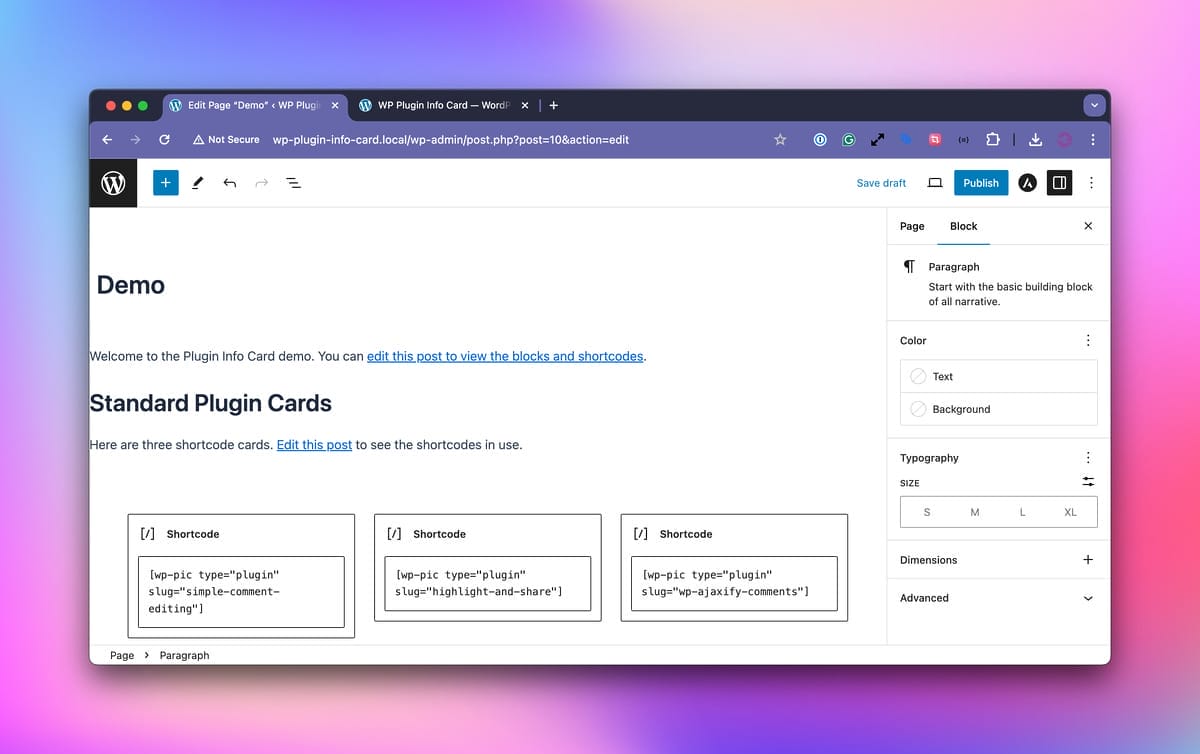Add a Dimensions option with the plus
Viewport: 1200px width, 754px height.
tap(1088, 560)
